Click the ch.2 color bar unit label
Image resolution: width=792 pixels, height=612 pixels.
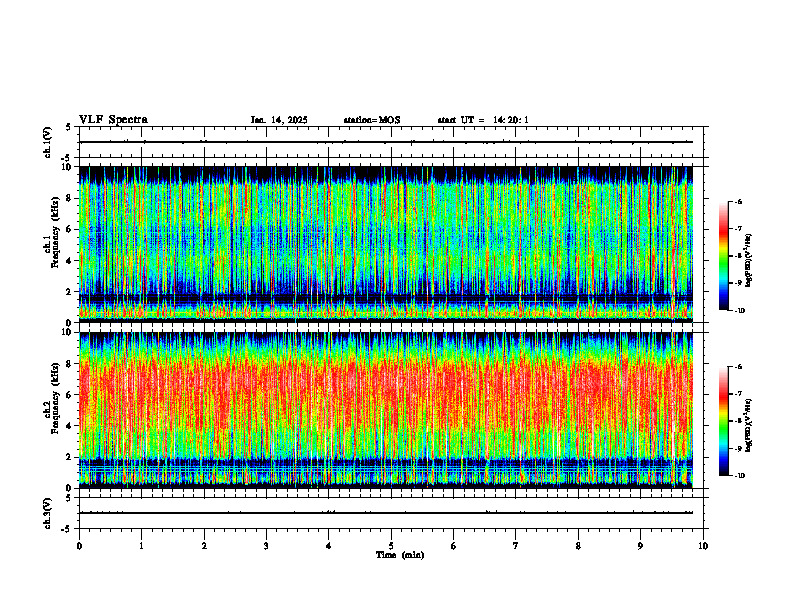pos(749,425)
